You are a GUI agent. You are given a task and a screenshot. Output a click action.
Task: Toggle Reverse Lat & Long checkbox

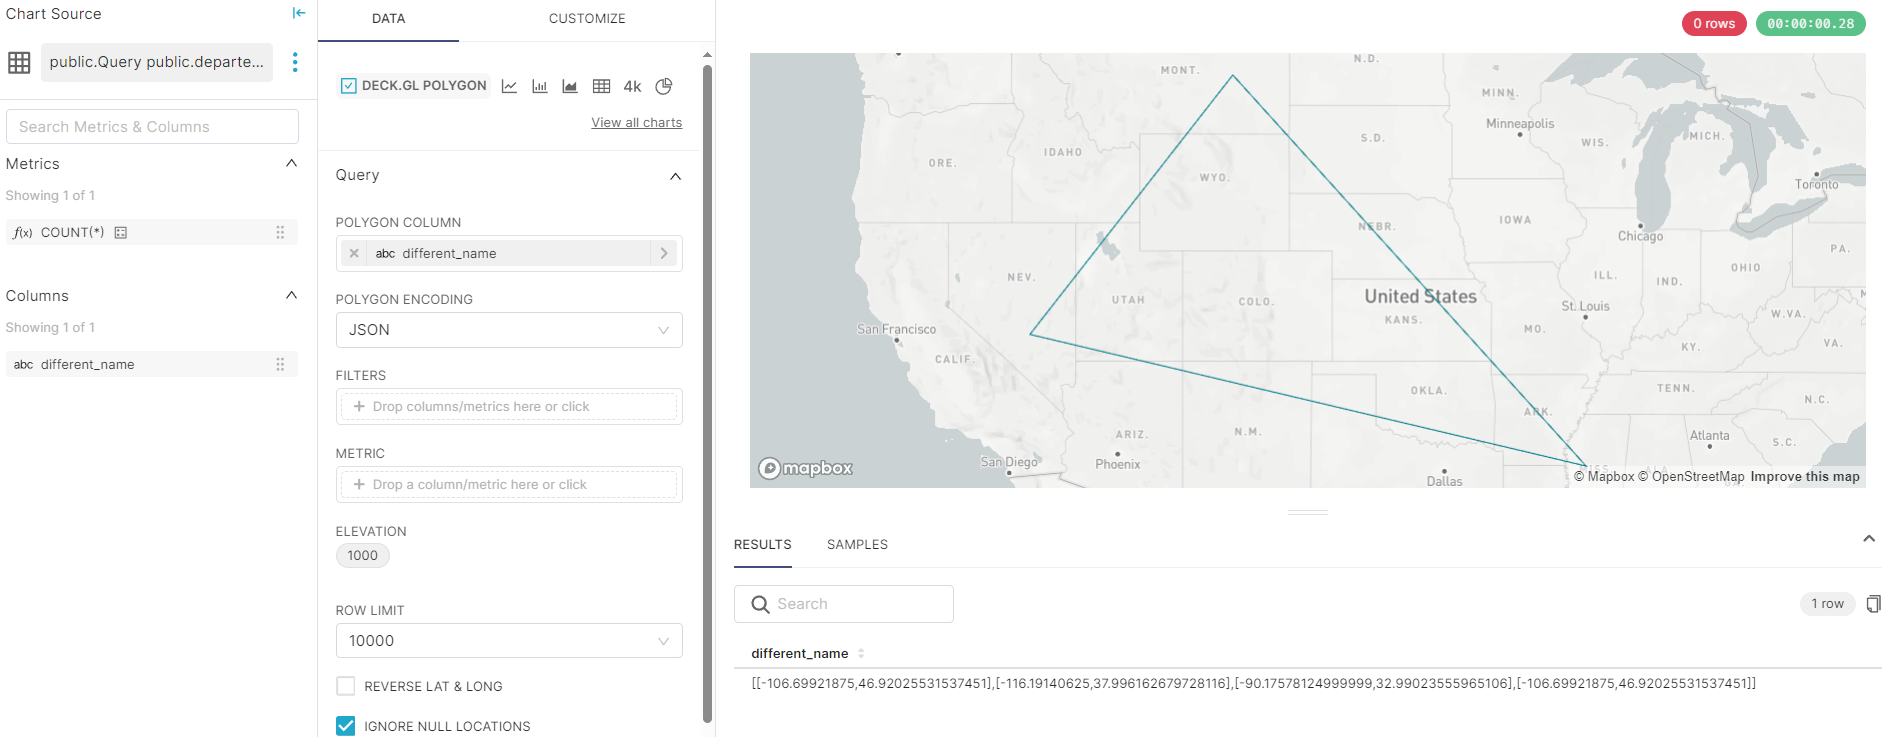(346, 686)
